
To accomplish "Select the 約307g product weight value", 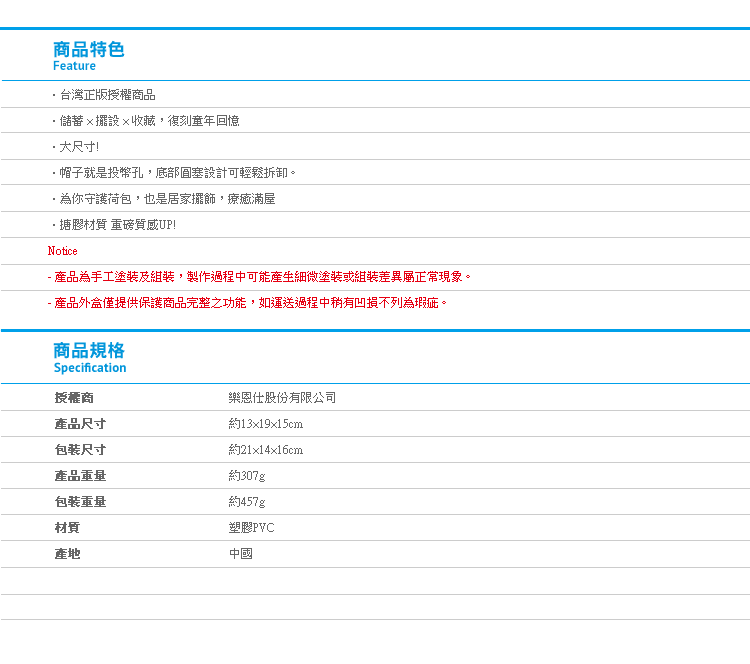I will pyautogui.click(x=247, y=476).
